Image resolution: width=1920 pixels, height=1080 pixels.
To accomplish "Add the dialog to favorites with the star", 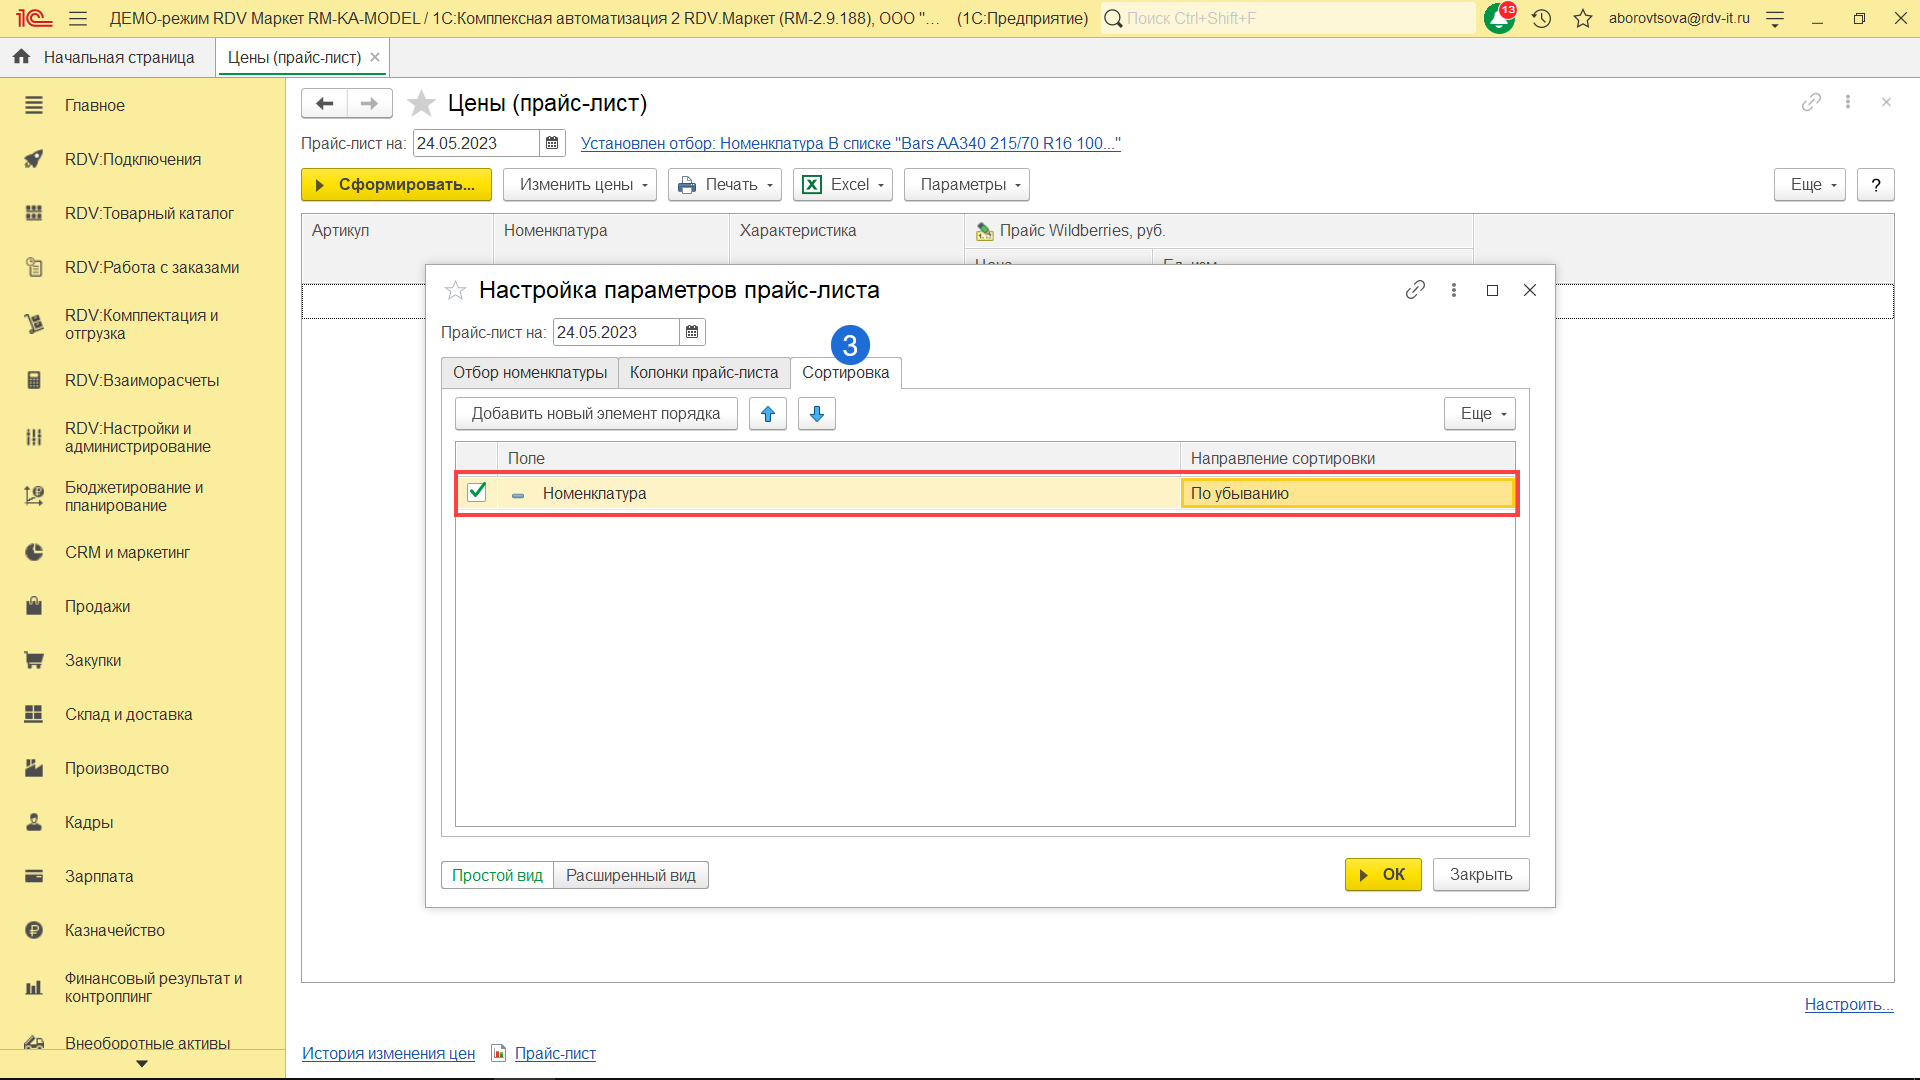I will pos(455,290).
